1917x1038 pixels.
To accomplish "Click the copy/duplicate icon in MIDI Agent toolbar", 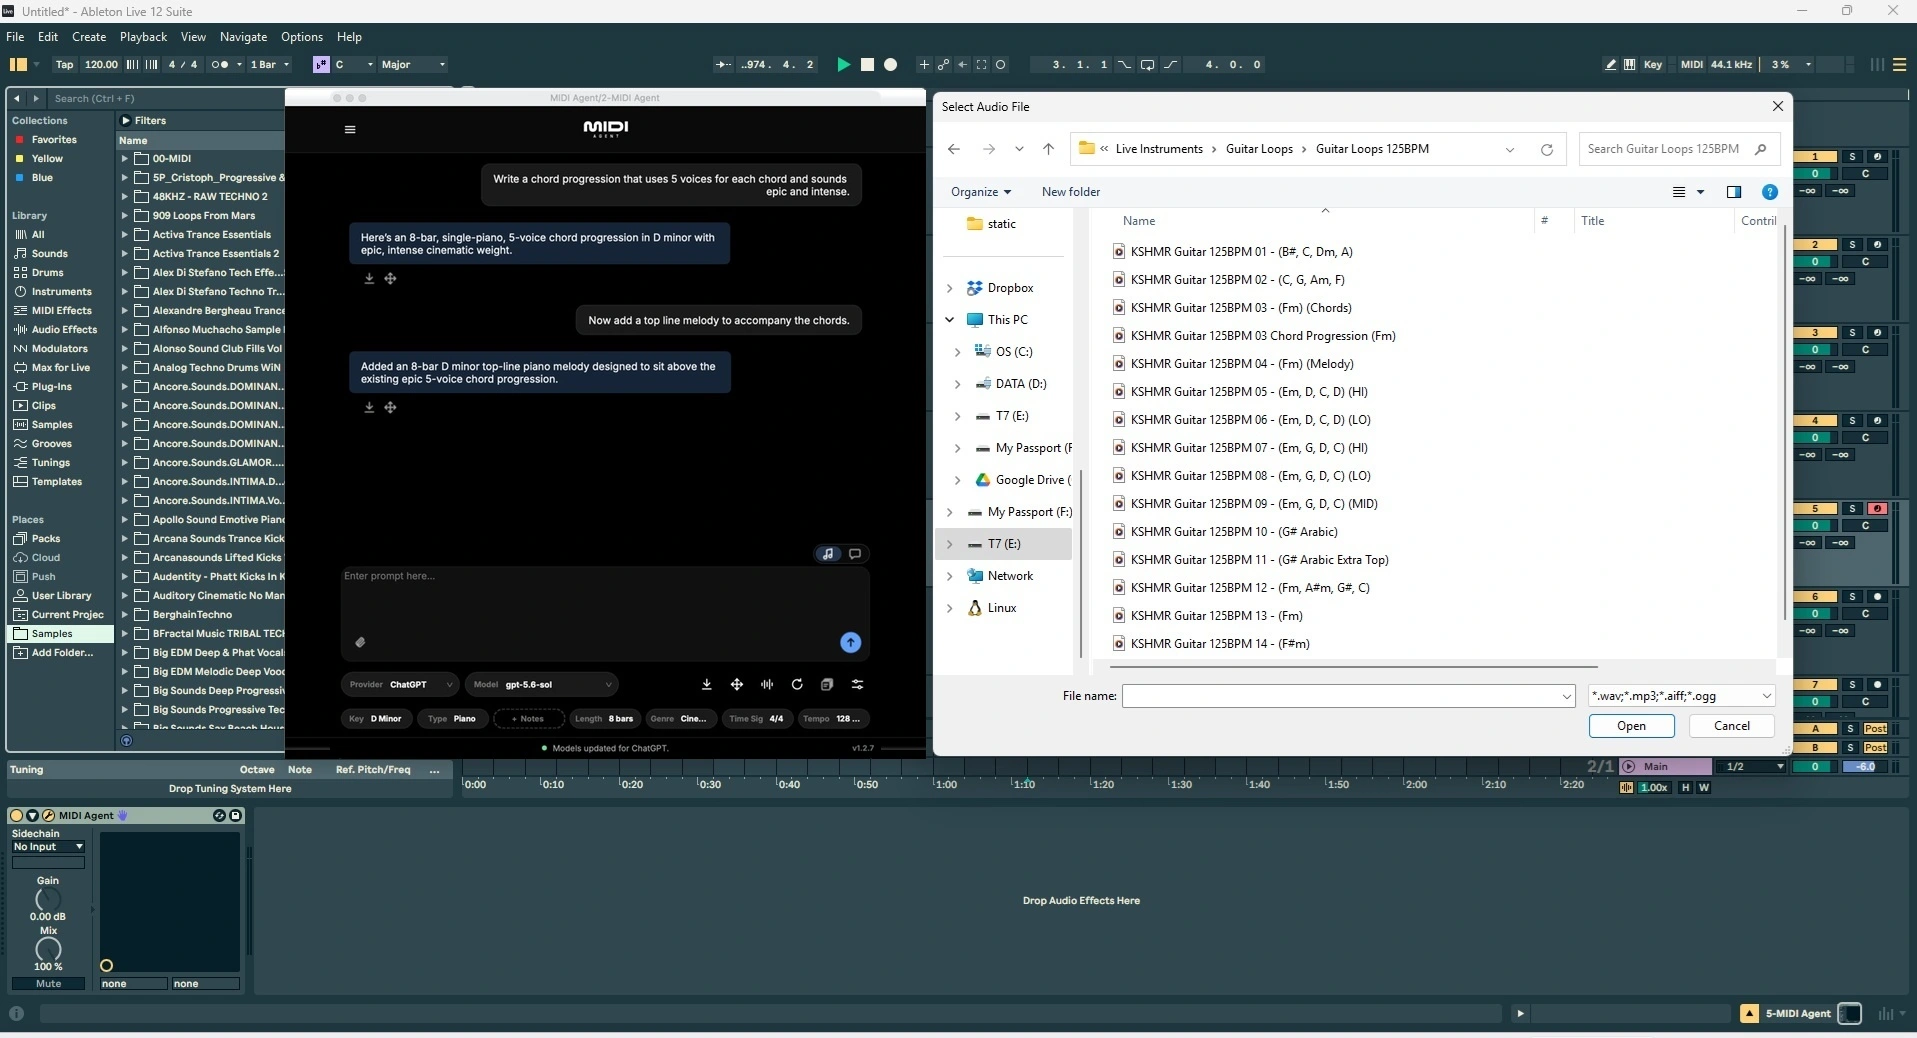I will pyautogui.click(x=827, y=685).
